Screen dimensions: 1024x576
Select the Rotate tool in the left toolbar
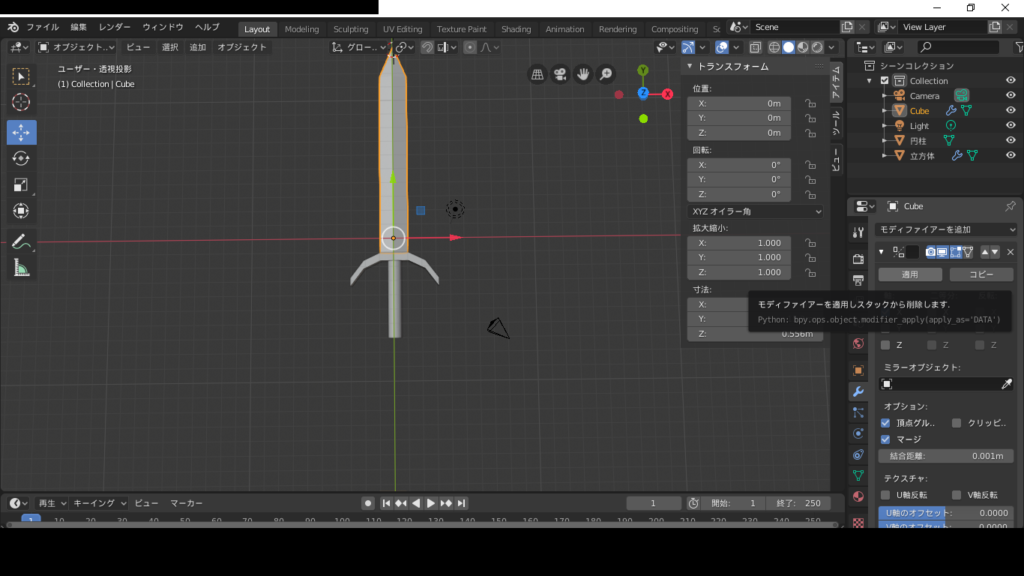21,159
